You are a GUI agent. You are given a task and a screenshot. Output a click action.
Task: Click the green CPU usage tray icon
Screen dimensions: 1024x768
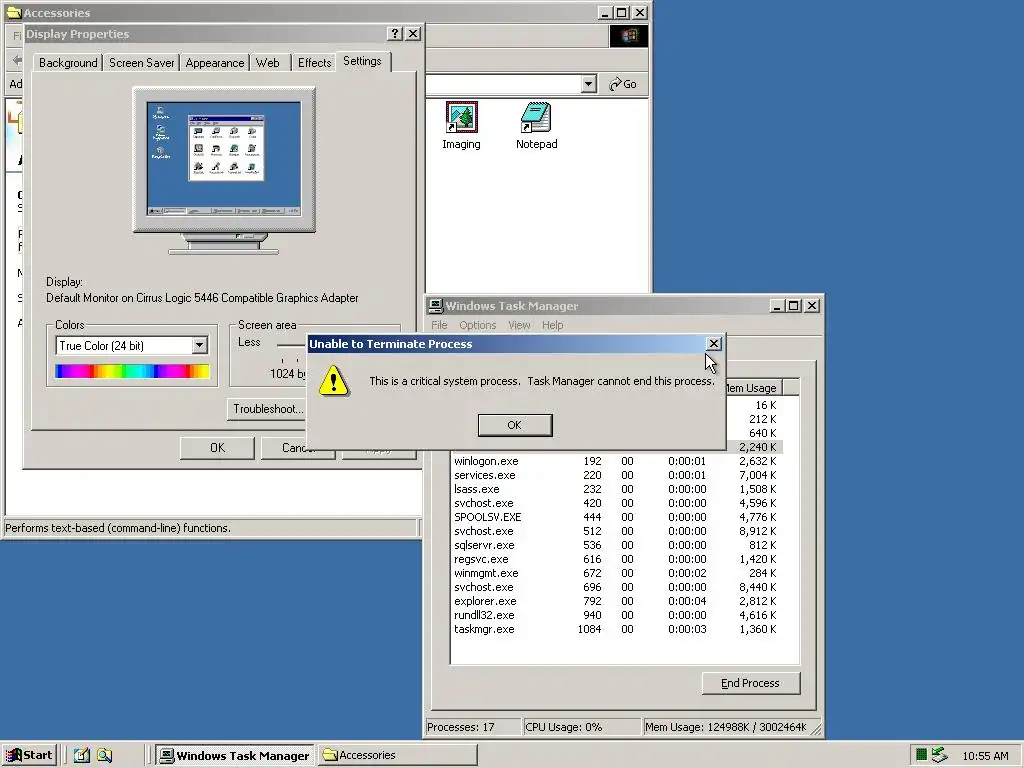point(921,755)
